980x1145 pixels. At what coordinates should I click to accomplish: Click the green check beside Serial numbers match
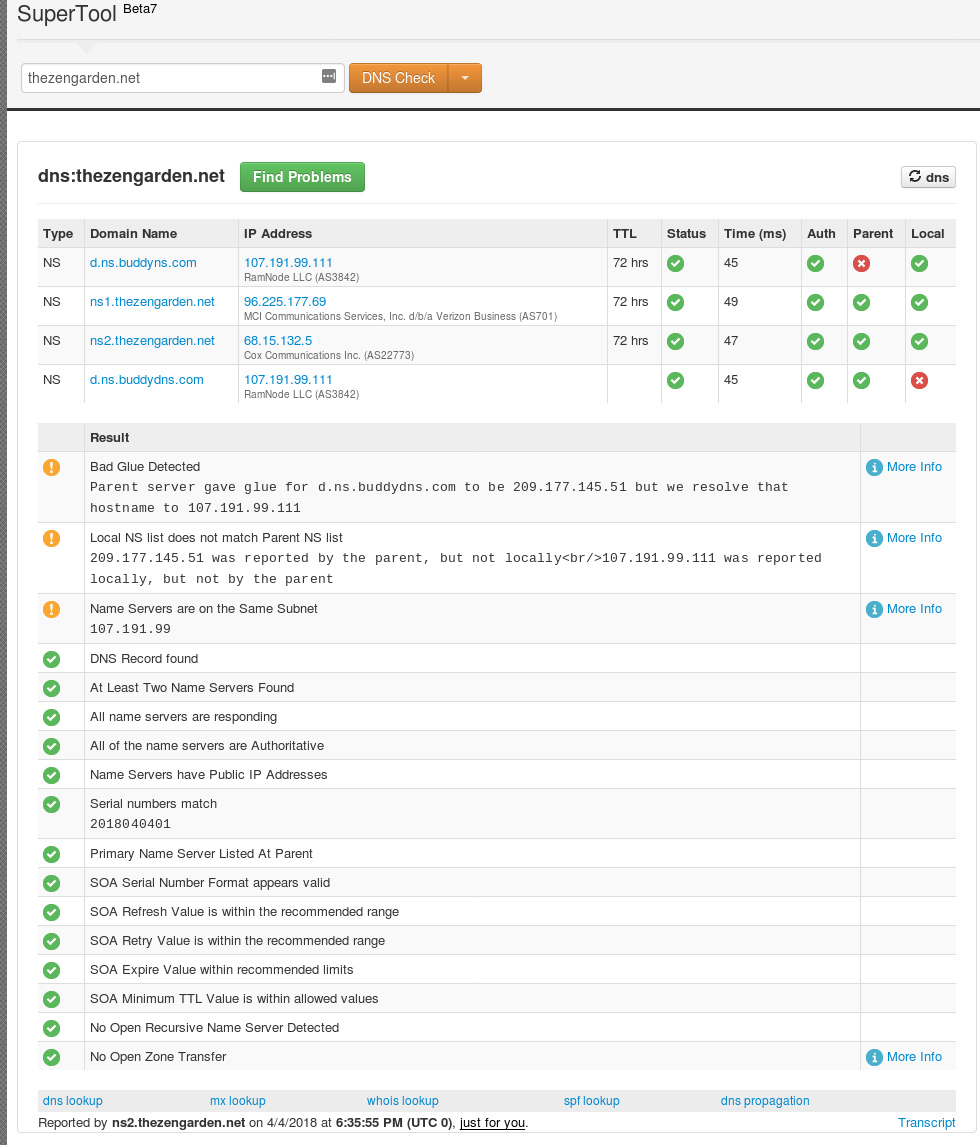tap(51, 805)
